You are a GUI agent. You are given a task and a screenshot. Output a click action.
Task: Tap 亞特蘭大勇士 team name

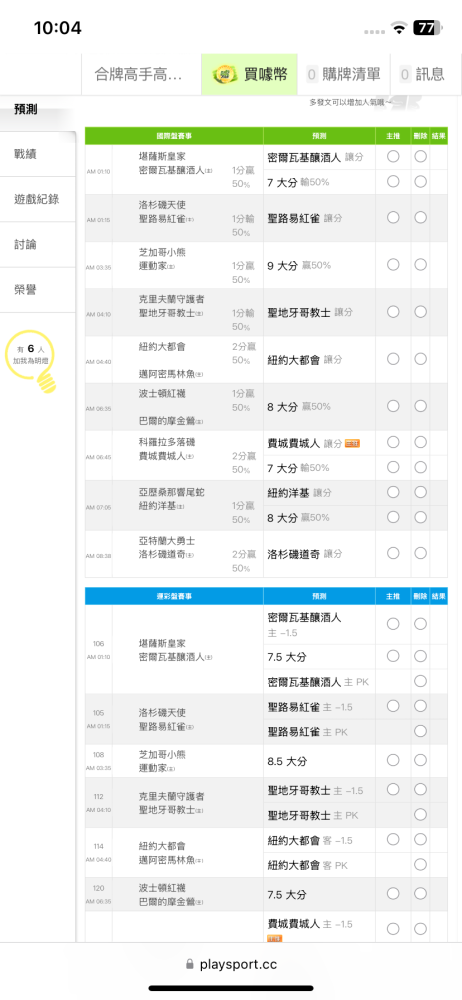pos(167,540)
